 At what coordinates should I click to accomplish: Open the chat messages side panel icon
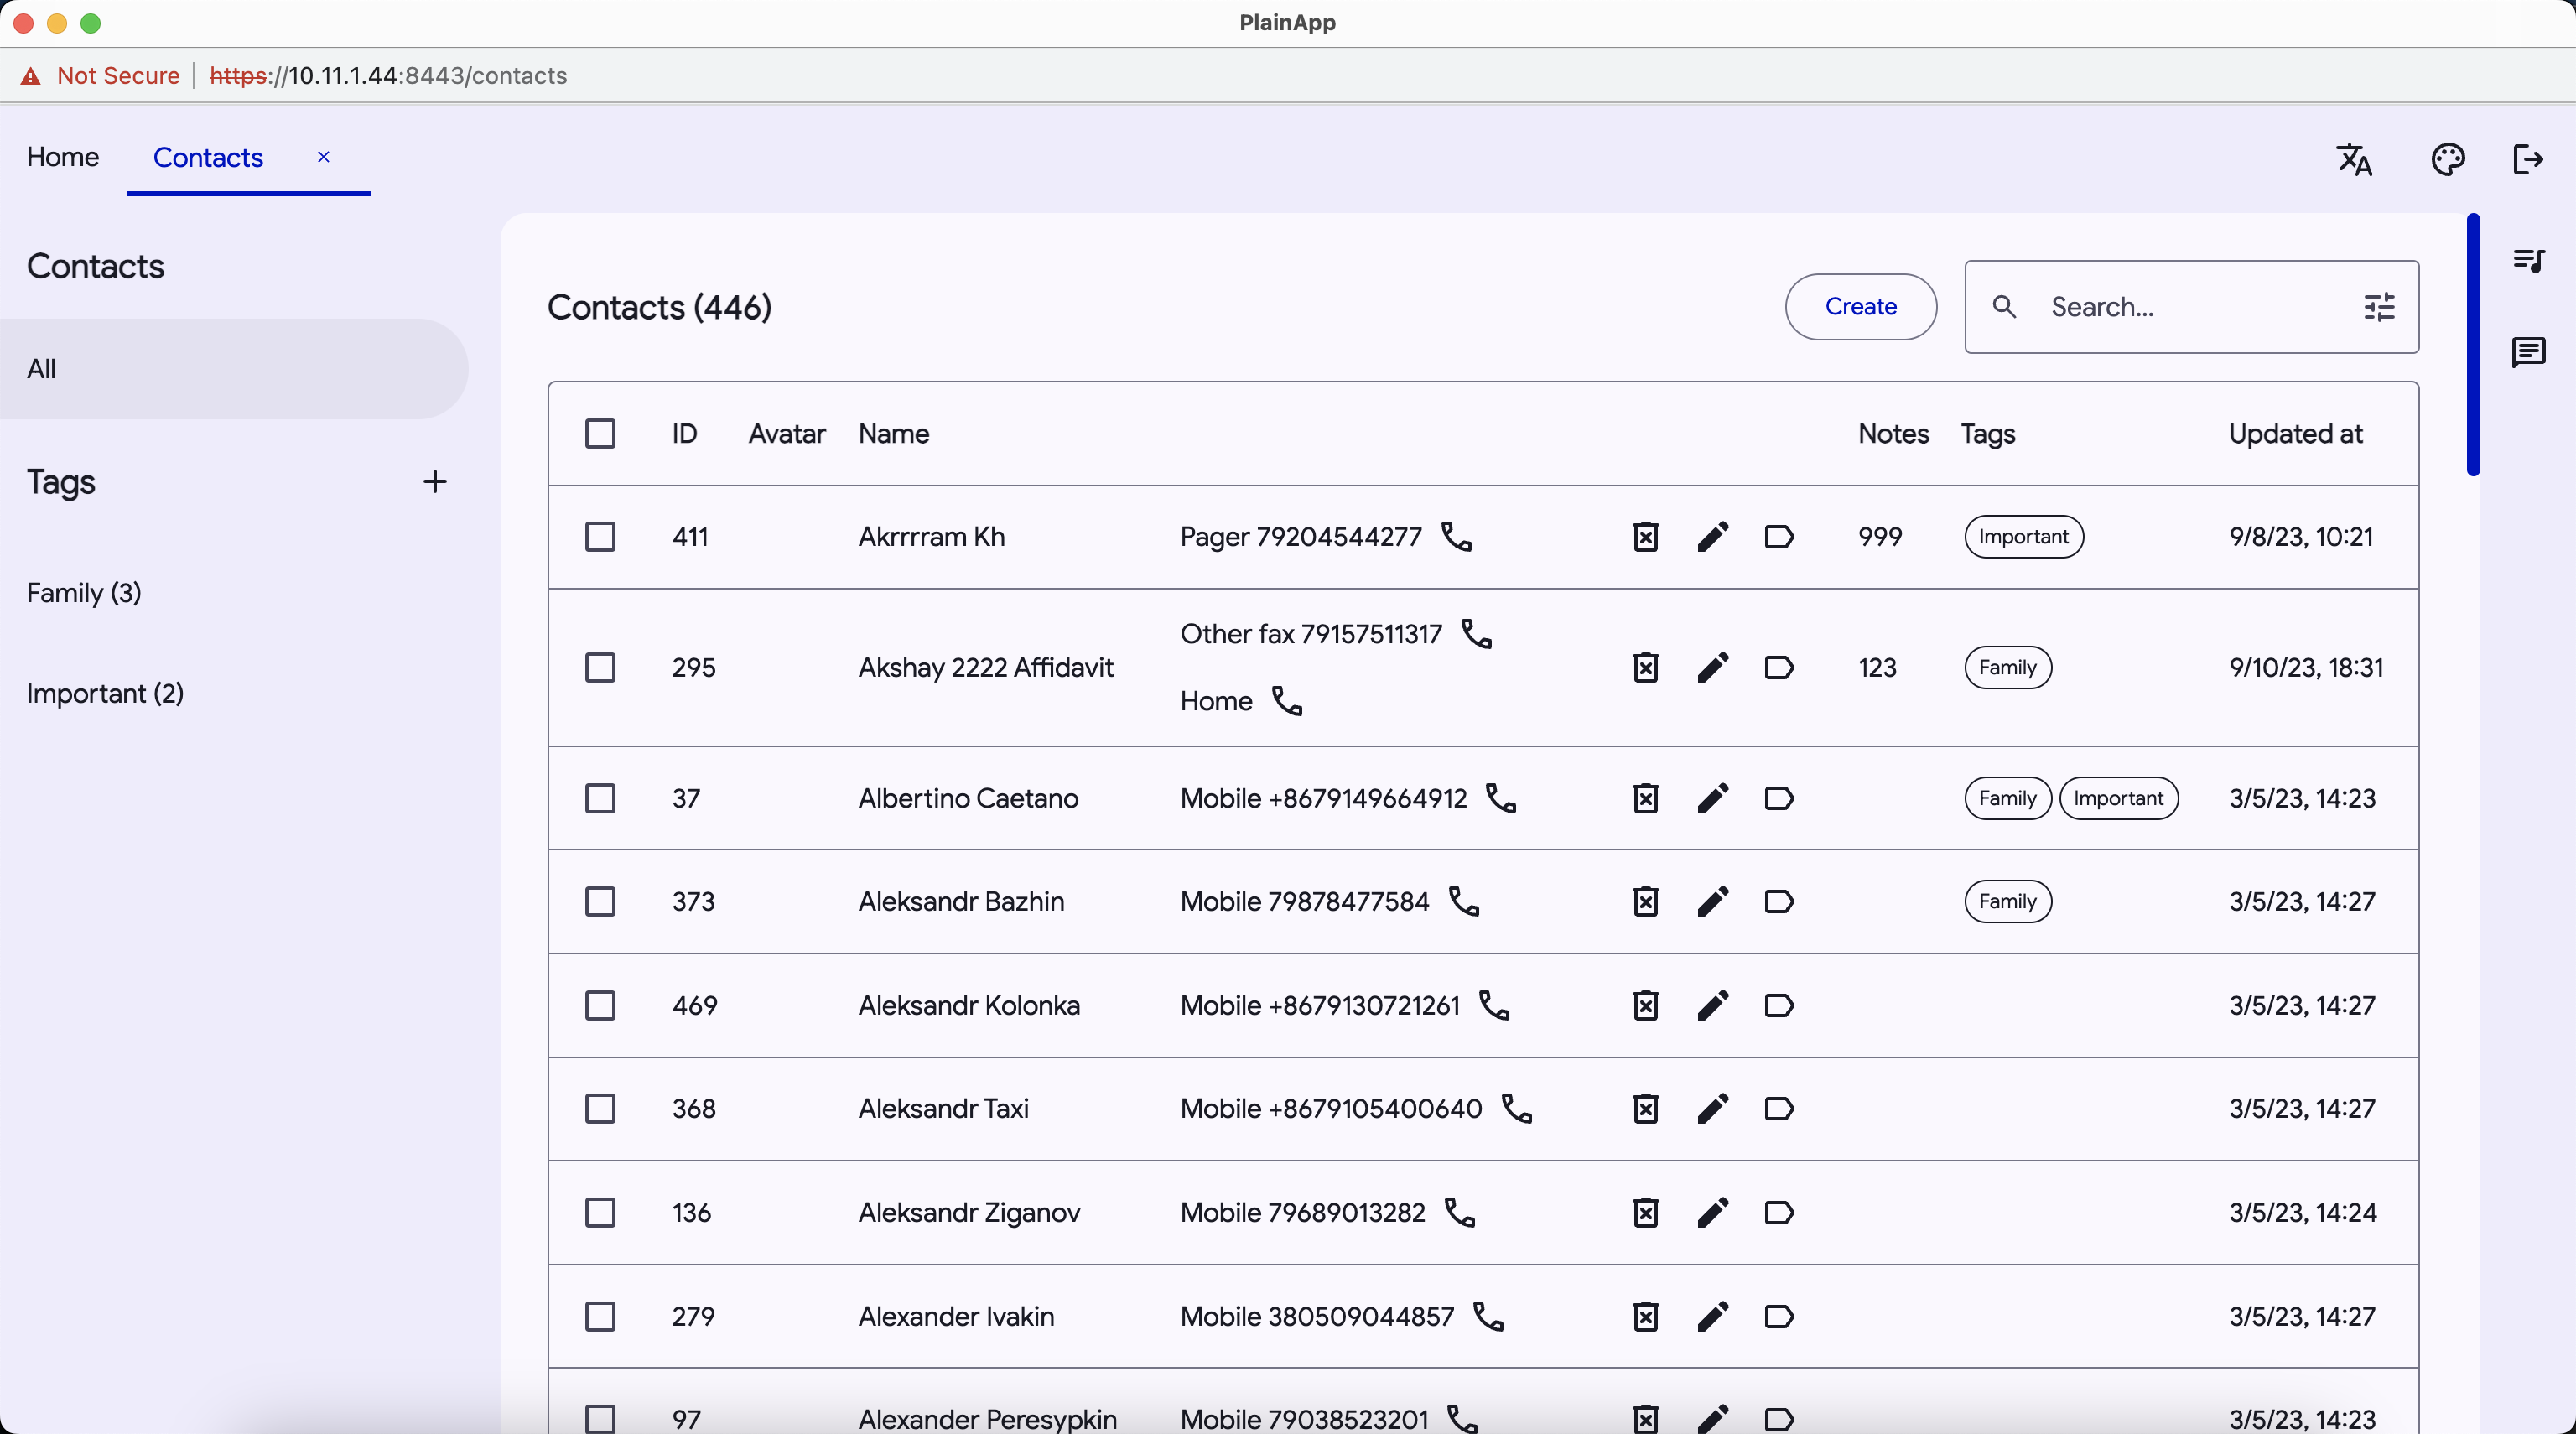click(2528, 352)
